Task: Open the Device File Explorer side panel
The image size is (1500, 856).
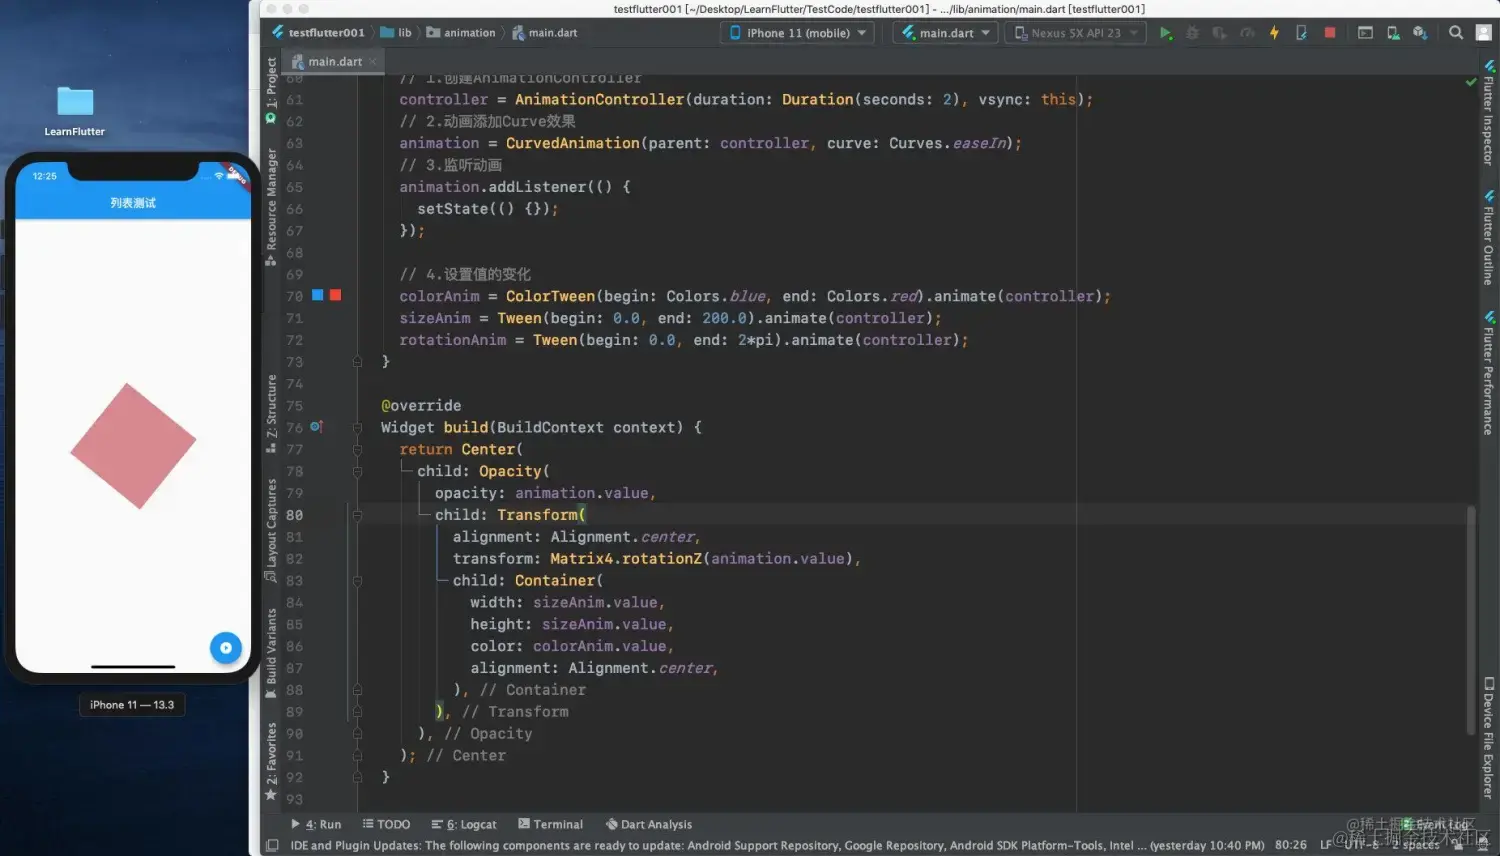Action: [1488, 738]
